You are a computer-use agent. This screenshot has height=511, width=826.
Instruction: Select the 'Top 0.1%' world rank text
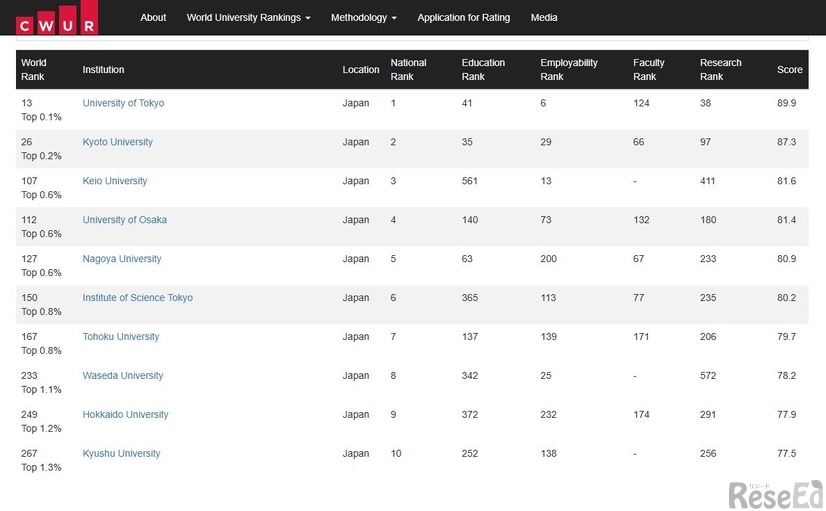click(x=41, y=117)
